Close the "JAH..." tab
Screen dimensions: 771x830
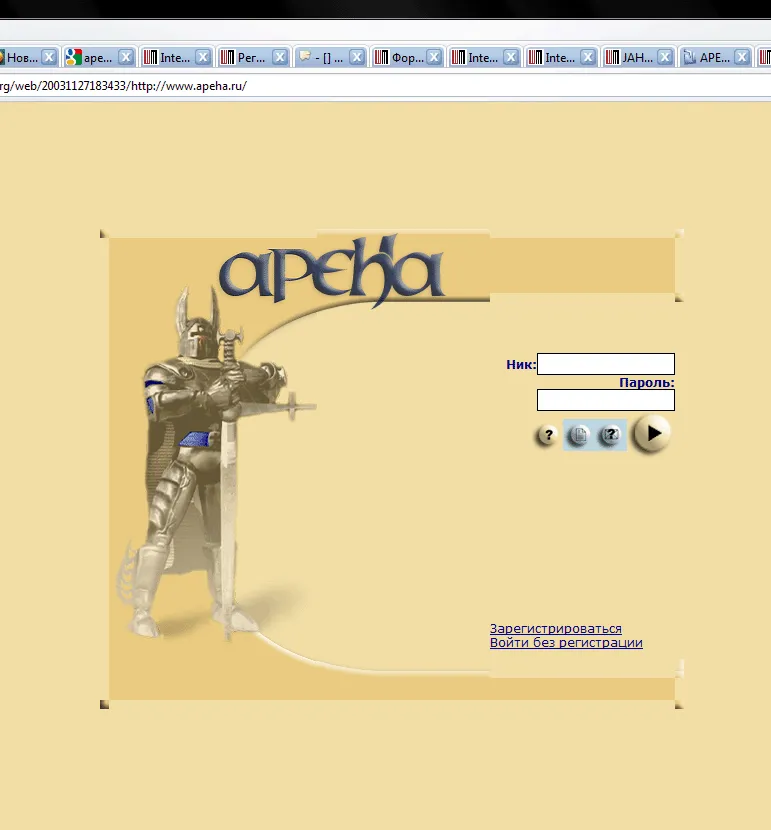(x=665, y=57)
